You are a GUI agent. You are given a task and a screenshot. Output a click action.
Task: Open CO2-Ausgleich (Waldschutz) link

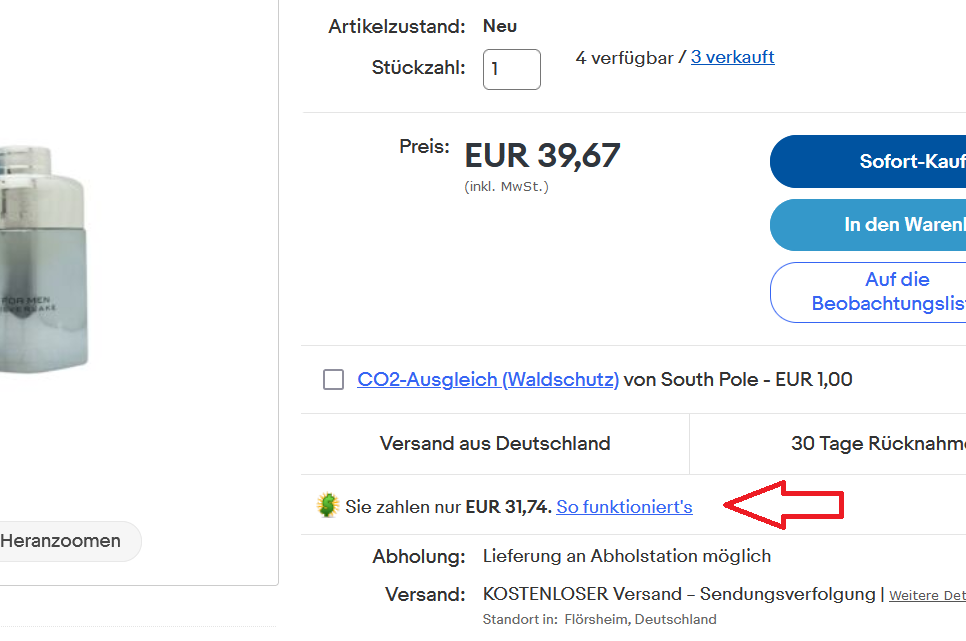pos(488,380)
